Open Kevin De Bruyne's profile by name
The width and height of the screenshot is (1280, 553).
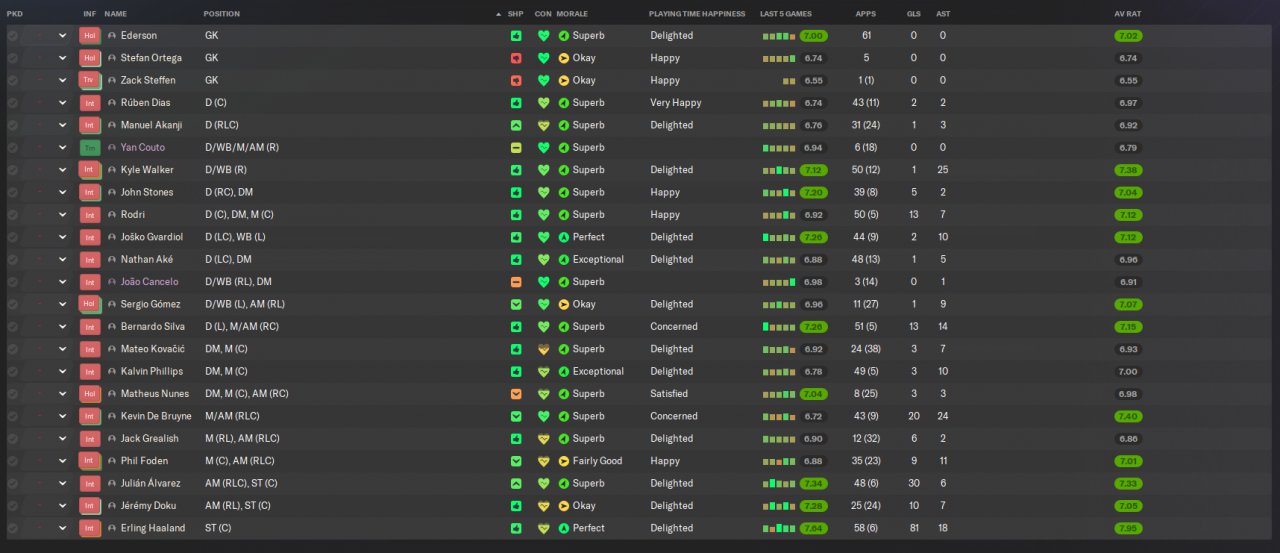click(156, 416)
